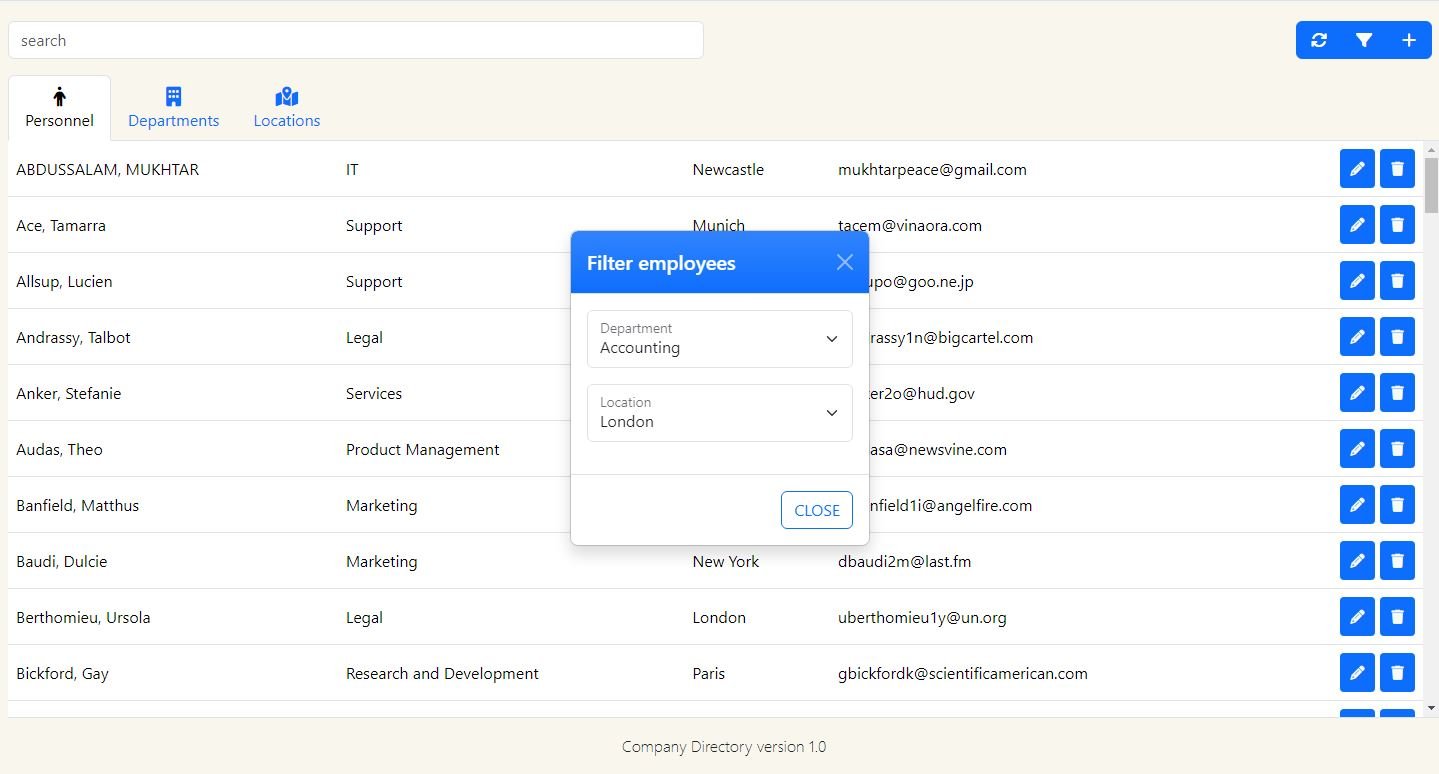
Task: Open the Department dropdown in filter dialog
Action: click(719, 339)
